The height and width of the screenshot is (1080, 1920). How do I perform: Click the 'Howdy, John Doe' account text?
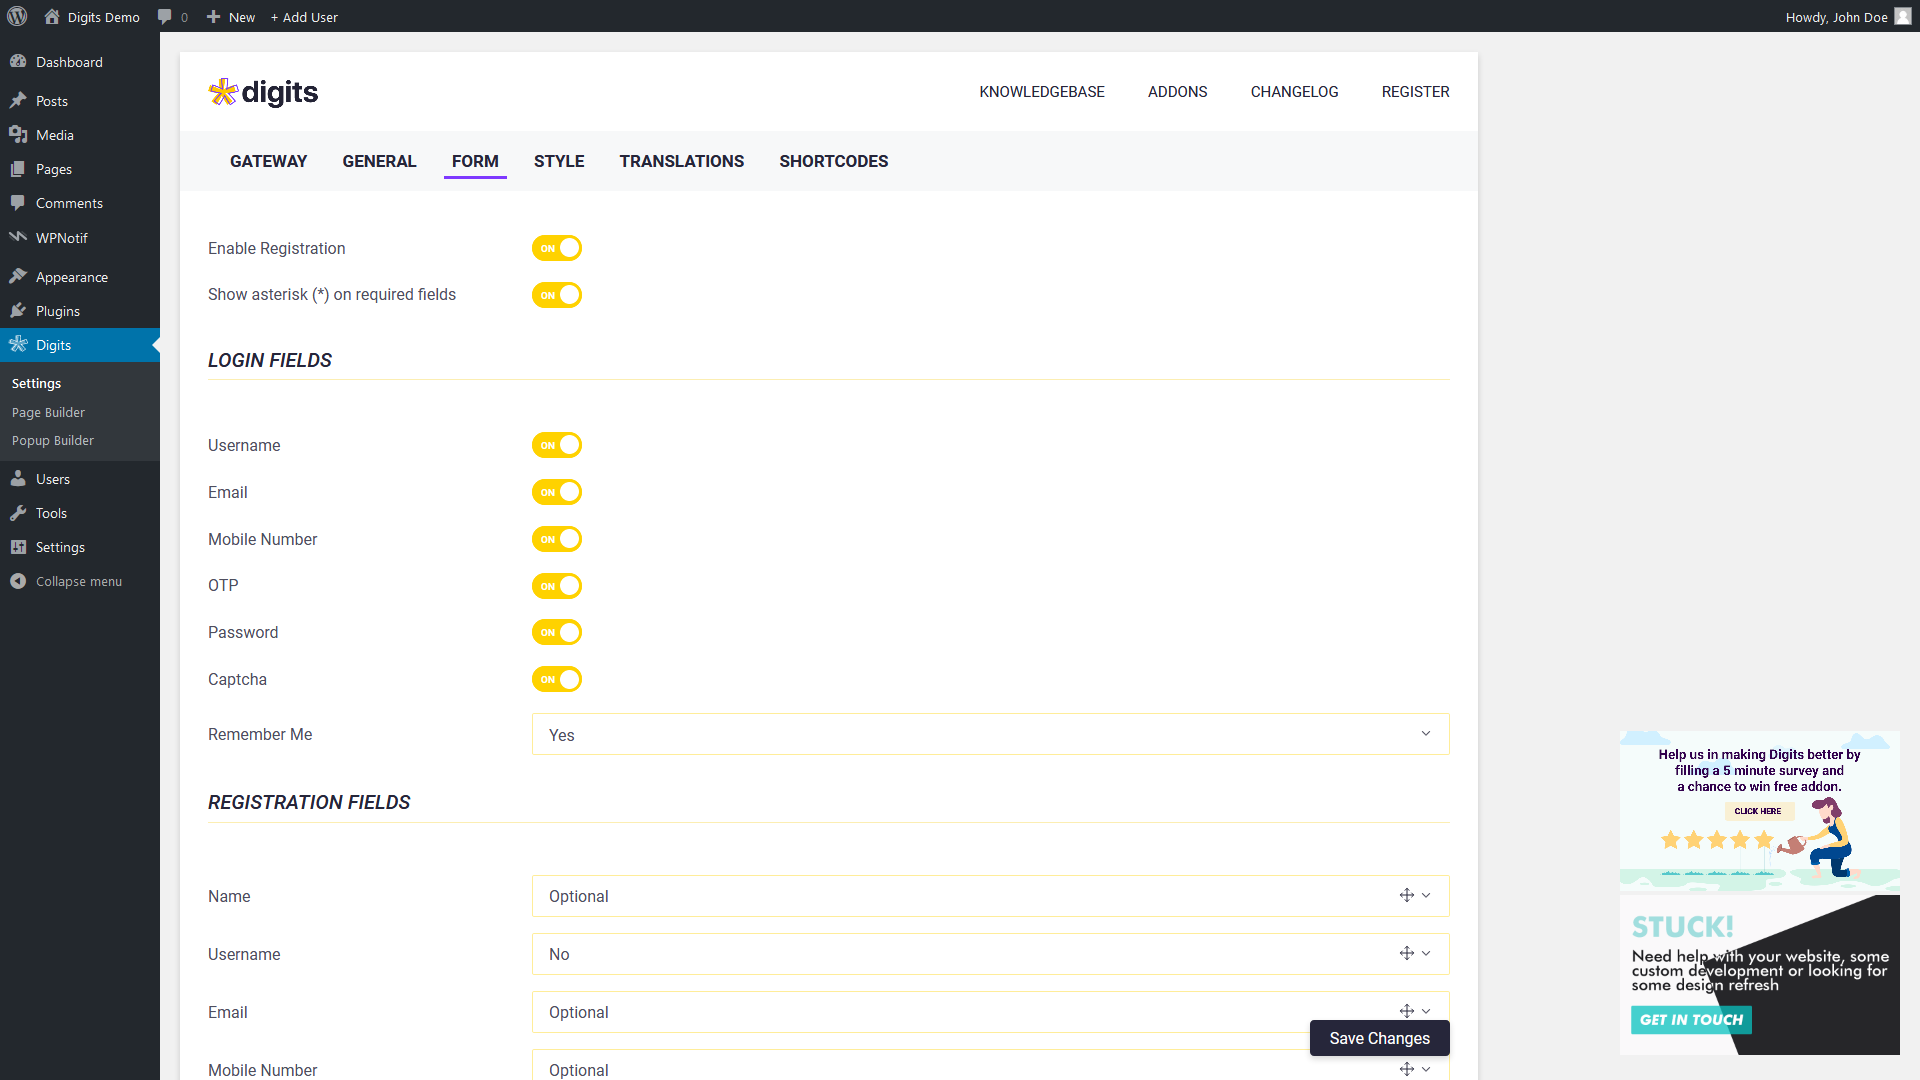[x=1837, y=17]
